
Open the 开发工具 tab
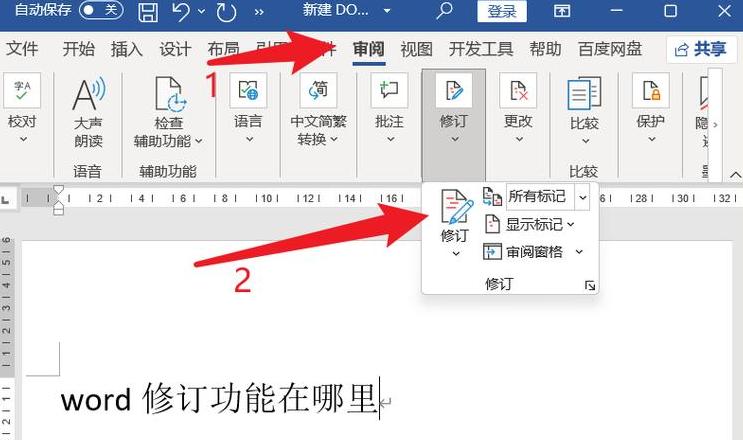coord(481,49)
